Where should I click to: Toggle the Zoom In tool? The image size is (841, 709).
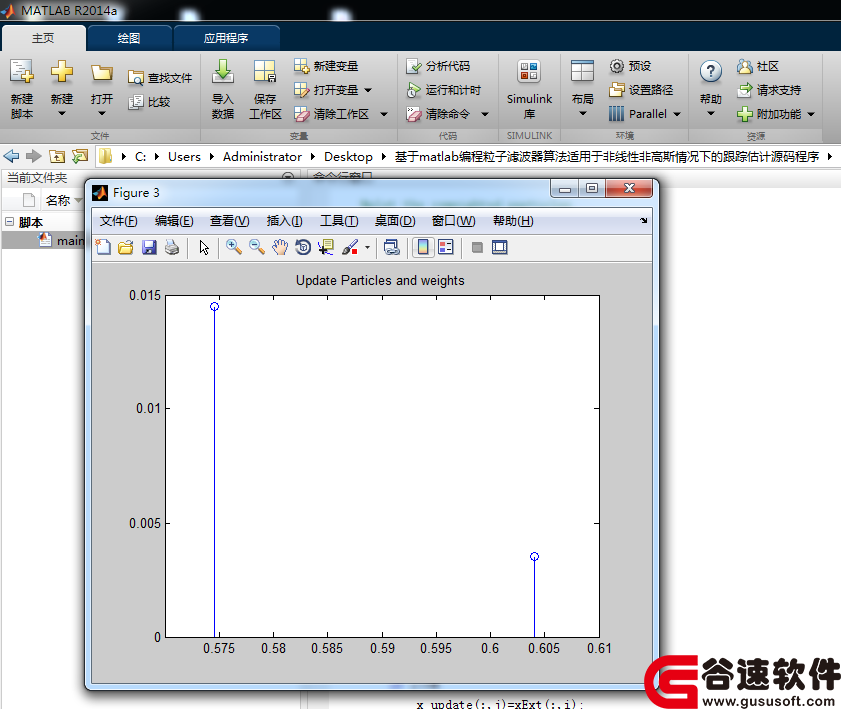click(233, 247)
